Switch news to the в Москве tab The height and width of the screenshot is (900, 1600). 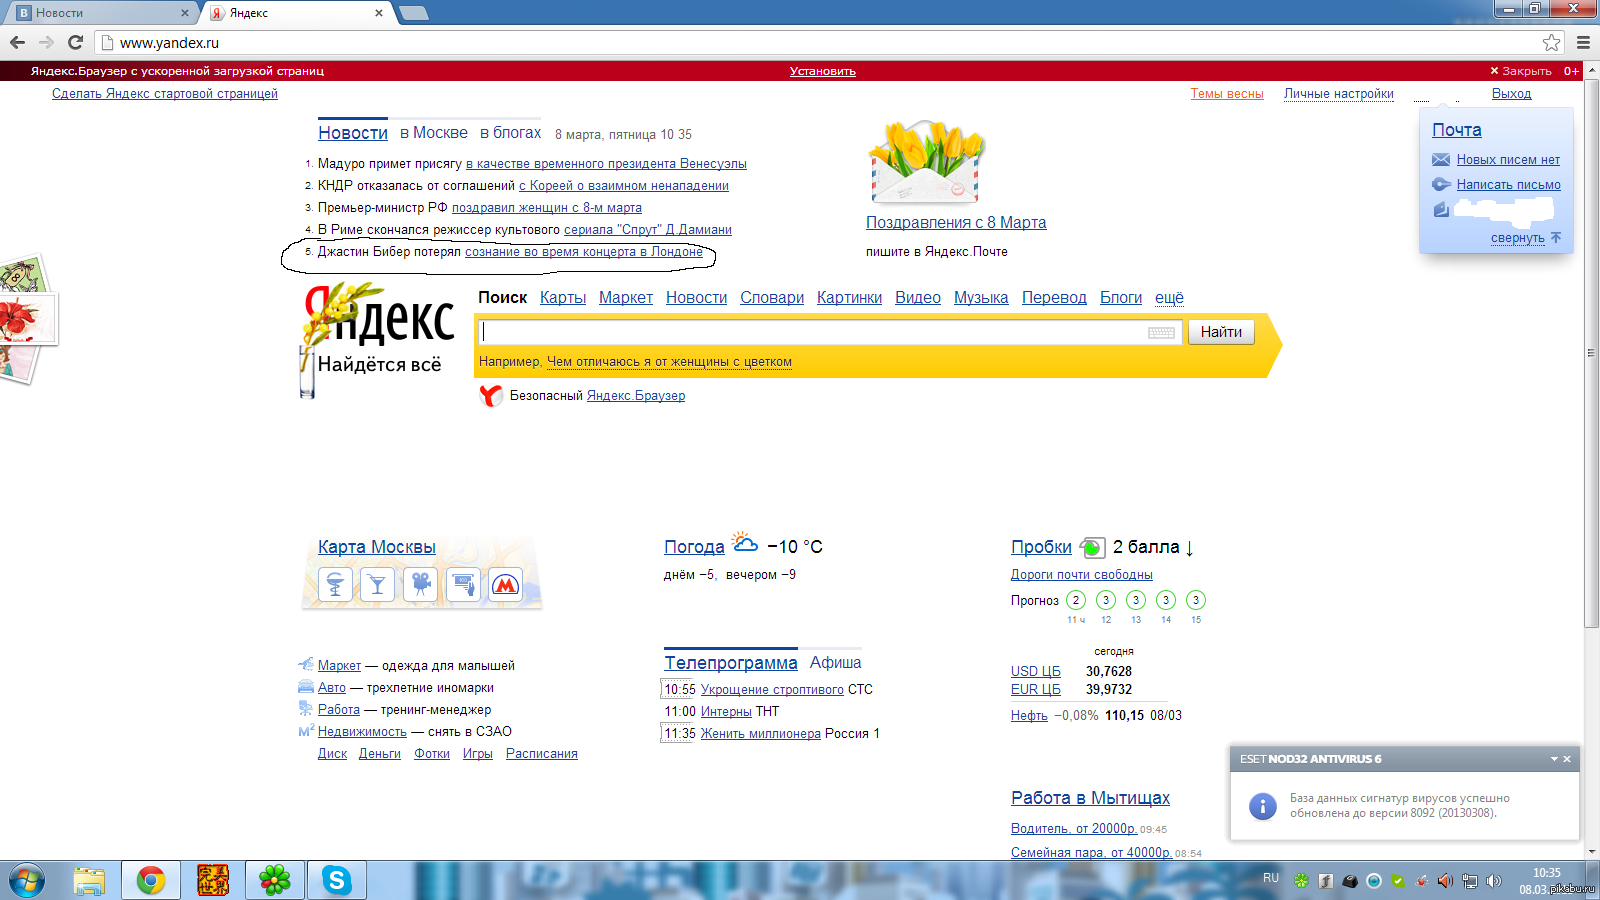tap(433, 133)
